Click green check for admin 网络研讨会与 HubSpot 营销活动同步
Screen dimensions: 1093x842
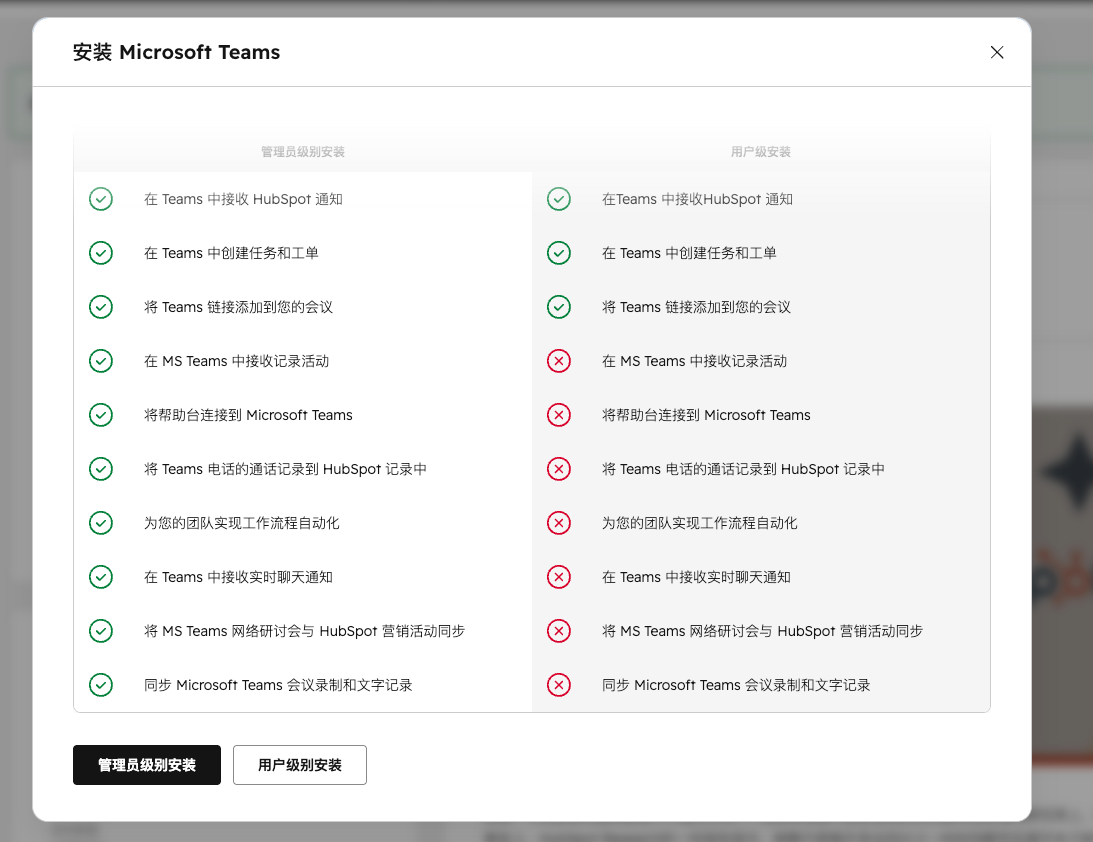click(x=101, y=631)
